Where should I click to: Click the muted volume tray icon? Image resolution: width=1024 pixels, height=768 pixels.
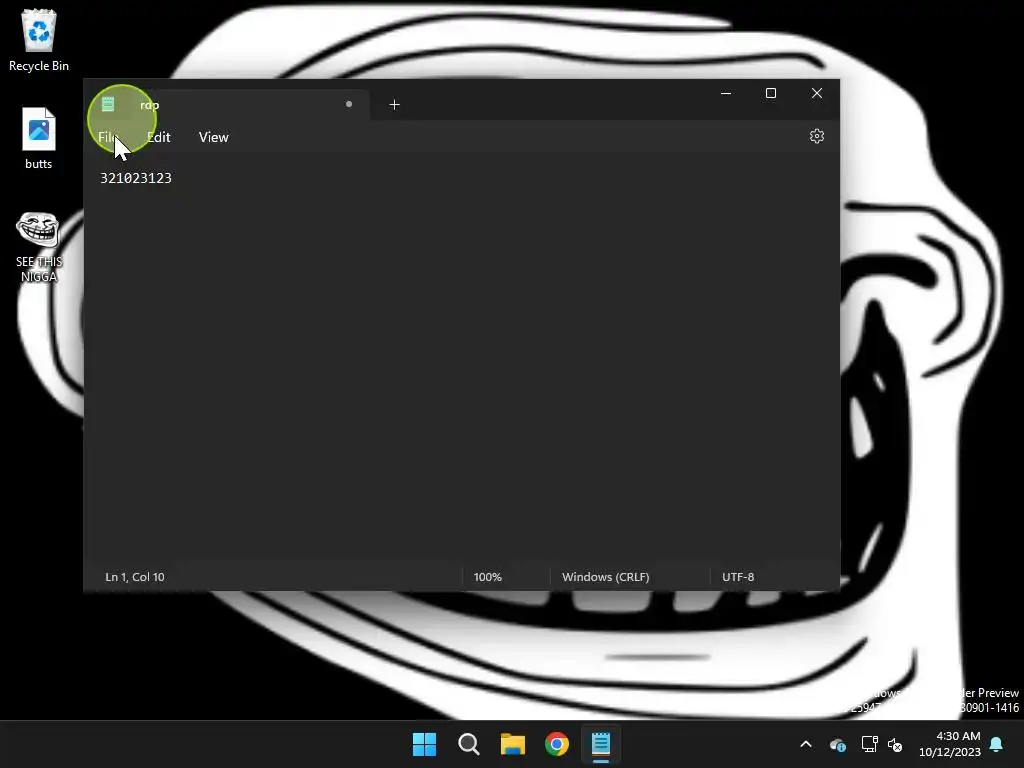point(895,744)
